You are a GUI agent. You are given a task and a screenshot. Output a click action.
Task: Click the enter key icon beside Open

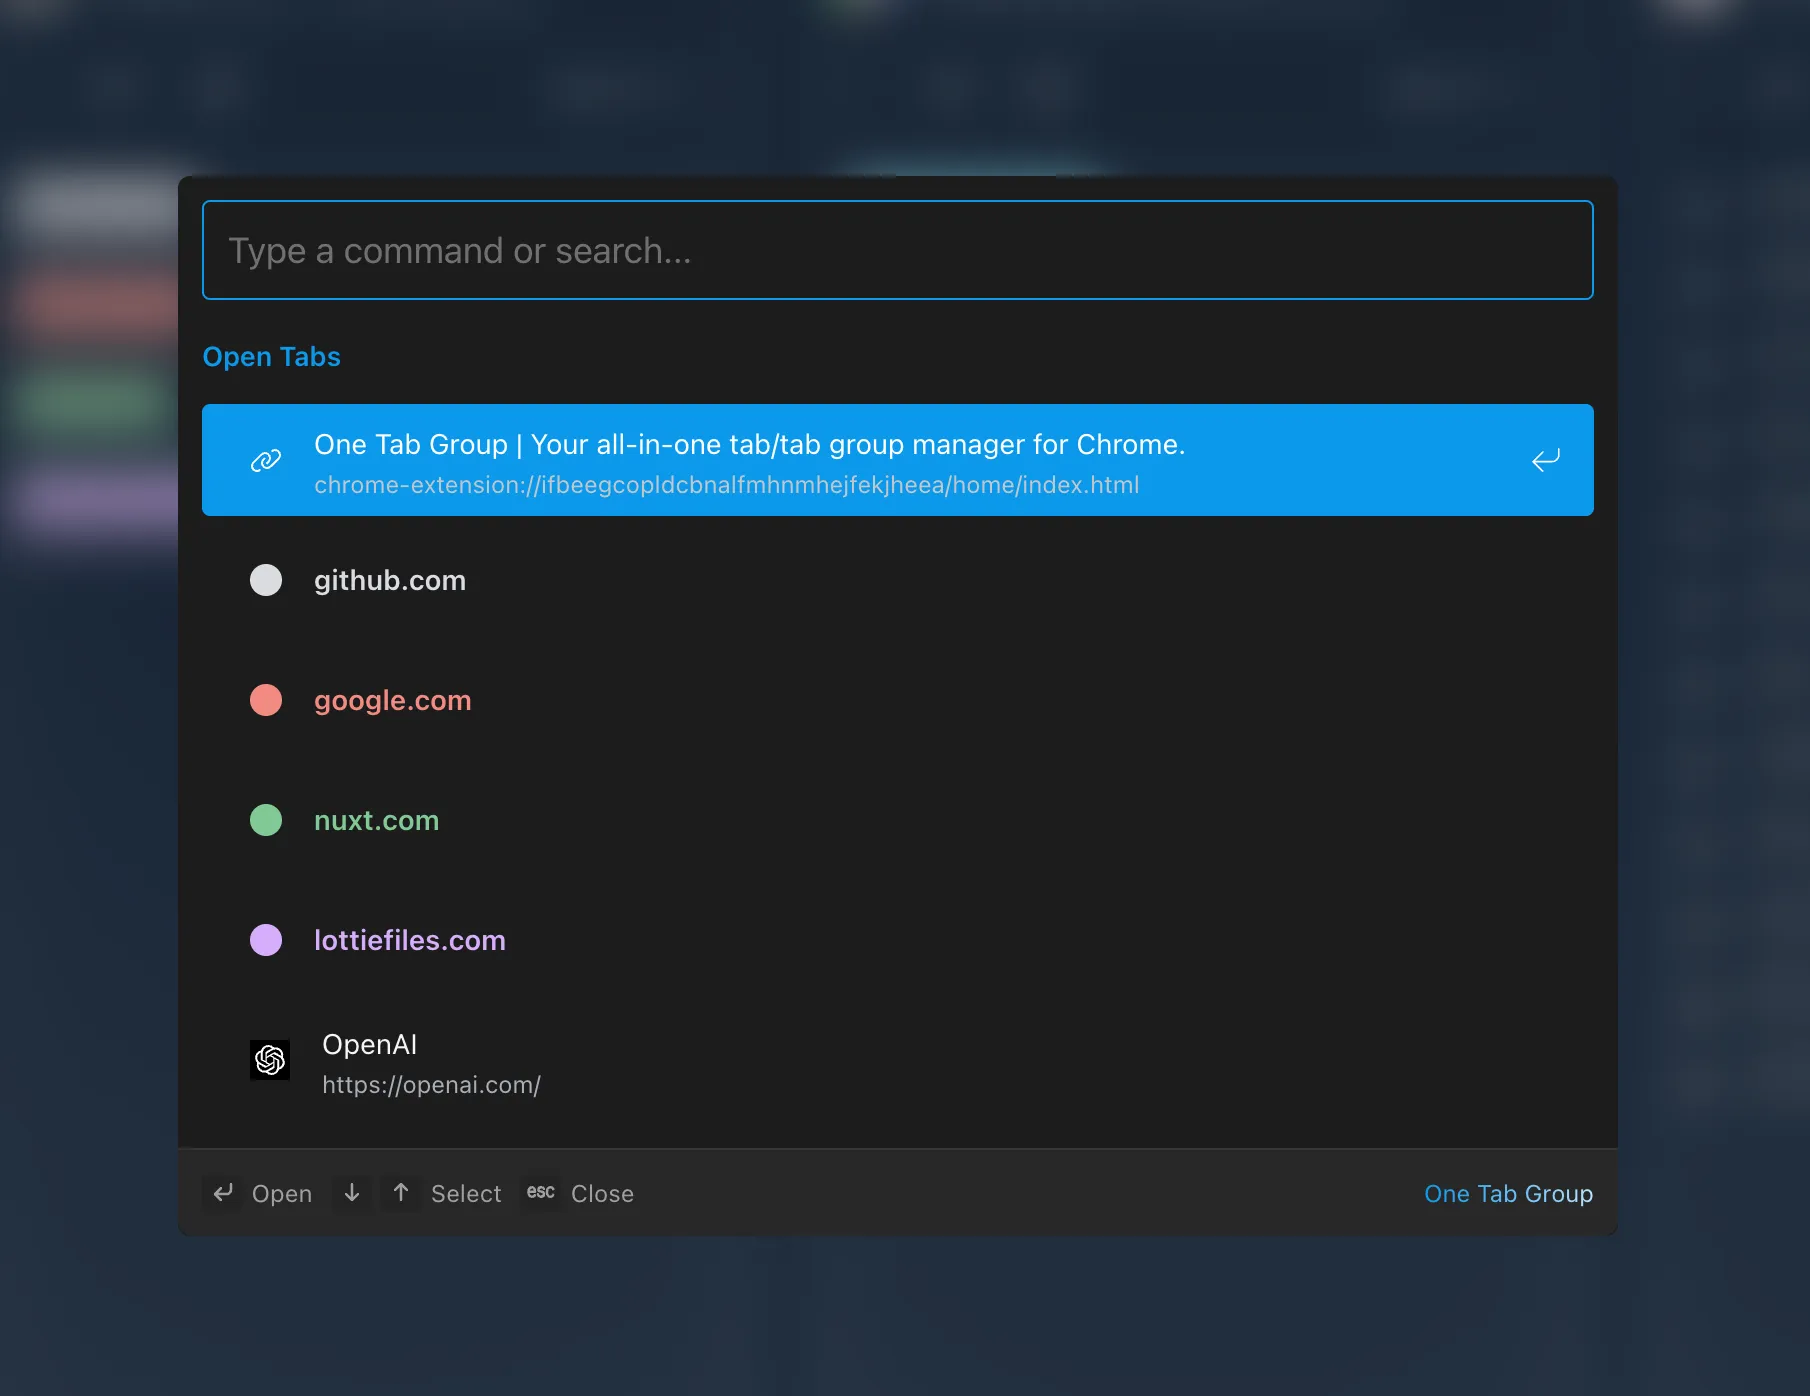[x=223, y=1193]
